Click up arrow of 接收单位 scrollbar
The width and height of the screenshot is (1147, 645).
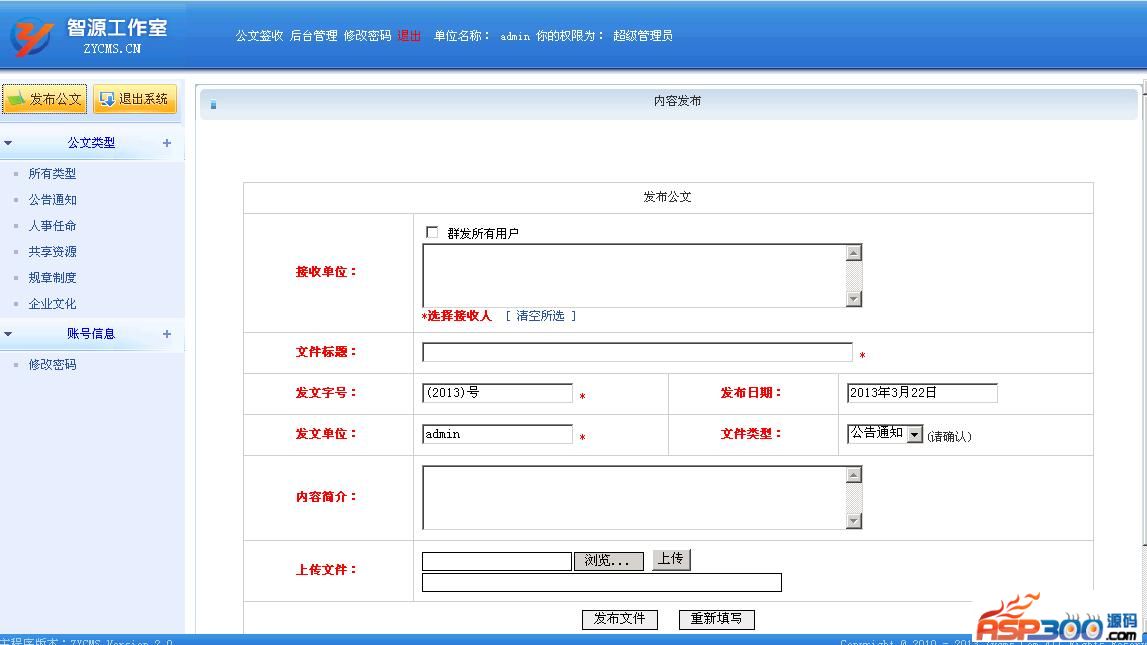click(854, 253)
